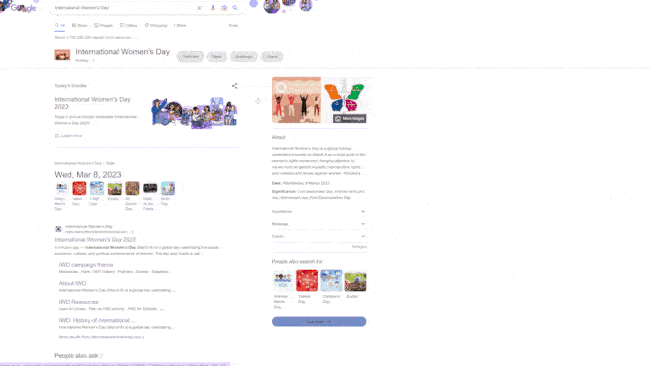Click the magnifier search icon in search bar

(x=235, y=8)
